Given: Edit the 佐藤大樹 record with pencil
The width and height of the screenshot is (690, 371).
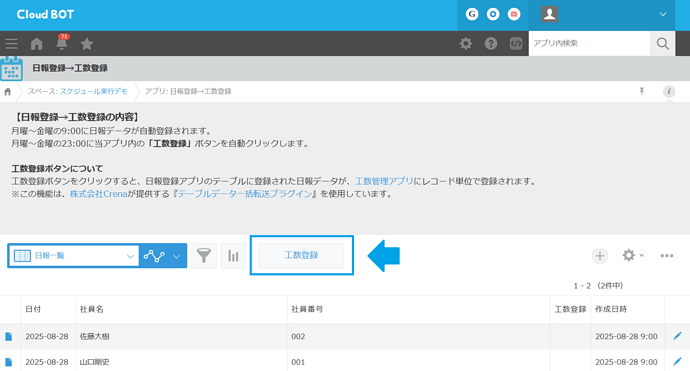Looking at the screenshot, I should pyautogui.click(x=677, y=336).
